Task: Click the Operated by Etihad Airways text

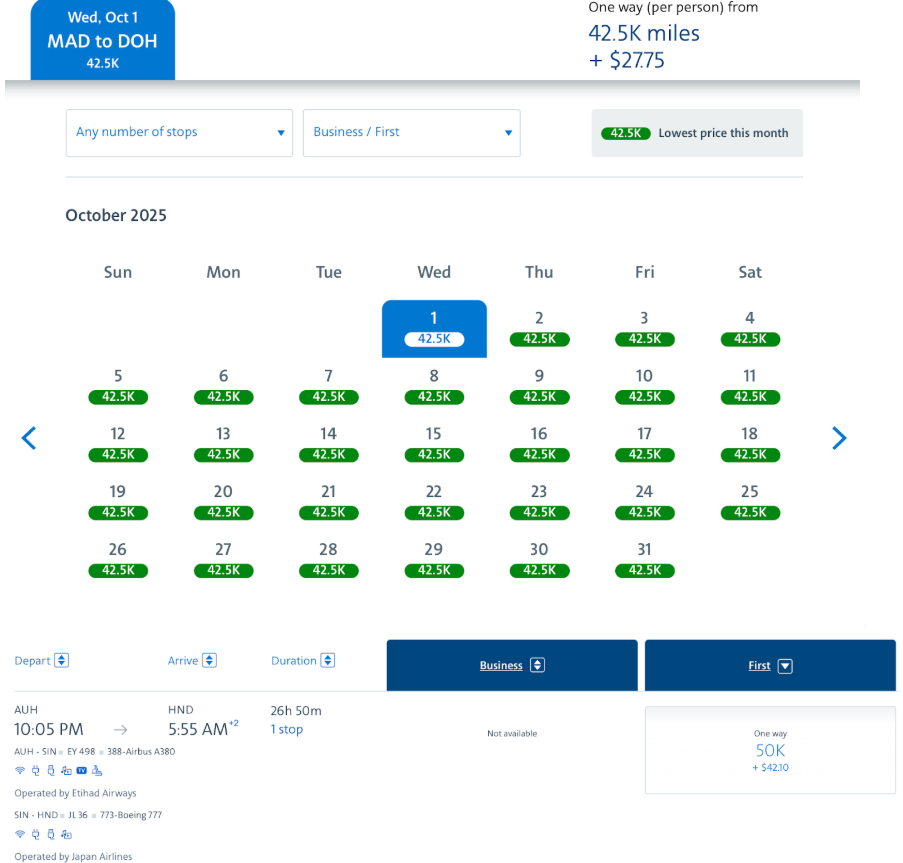Action: 75,793
